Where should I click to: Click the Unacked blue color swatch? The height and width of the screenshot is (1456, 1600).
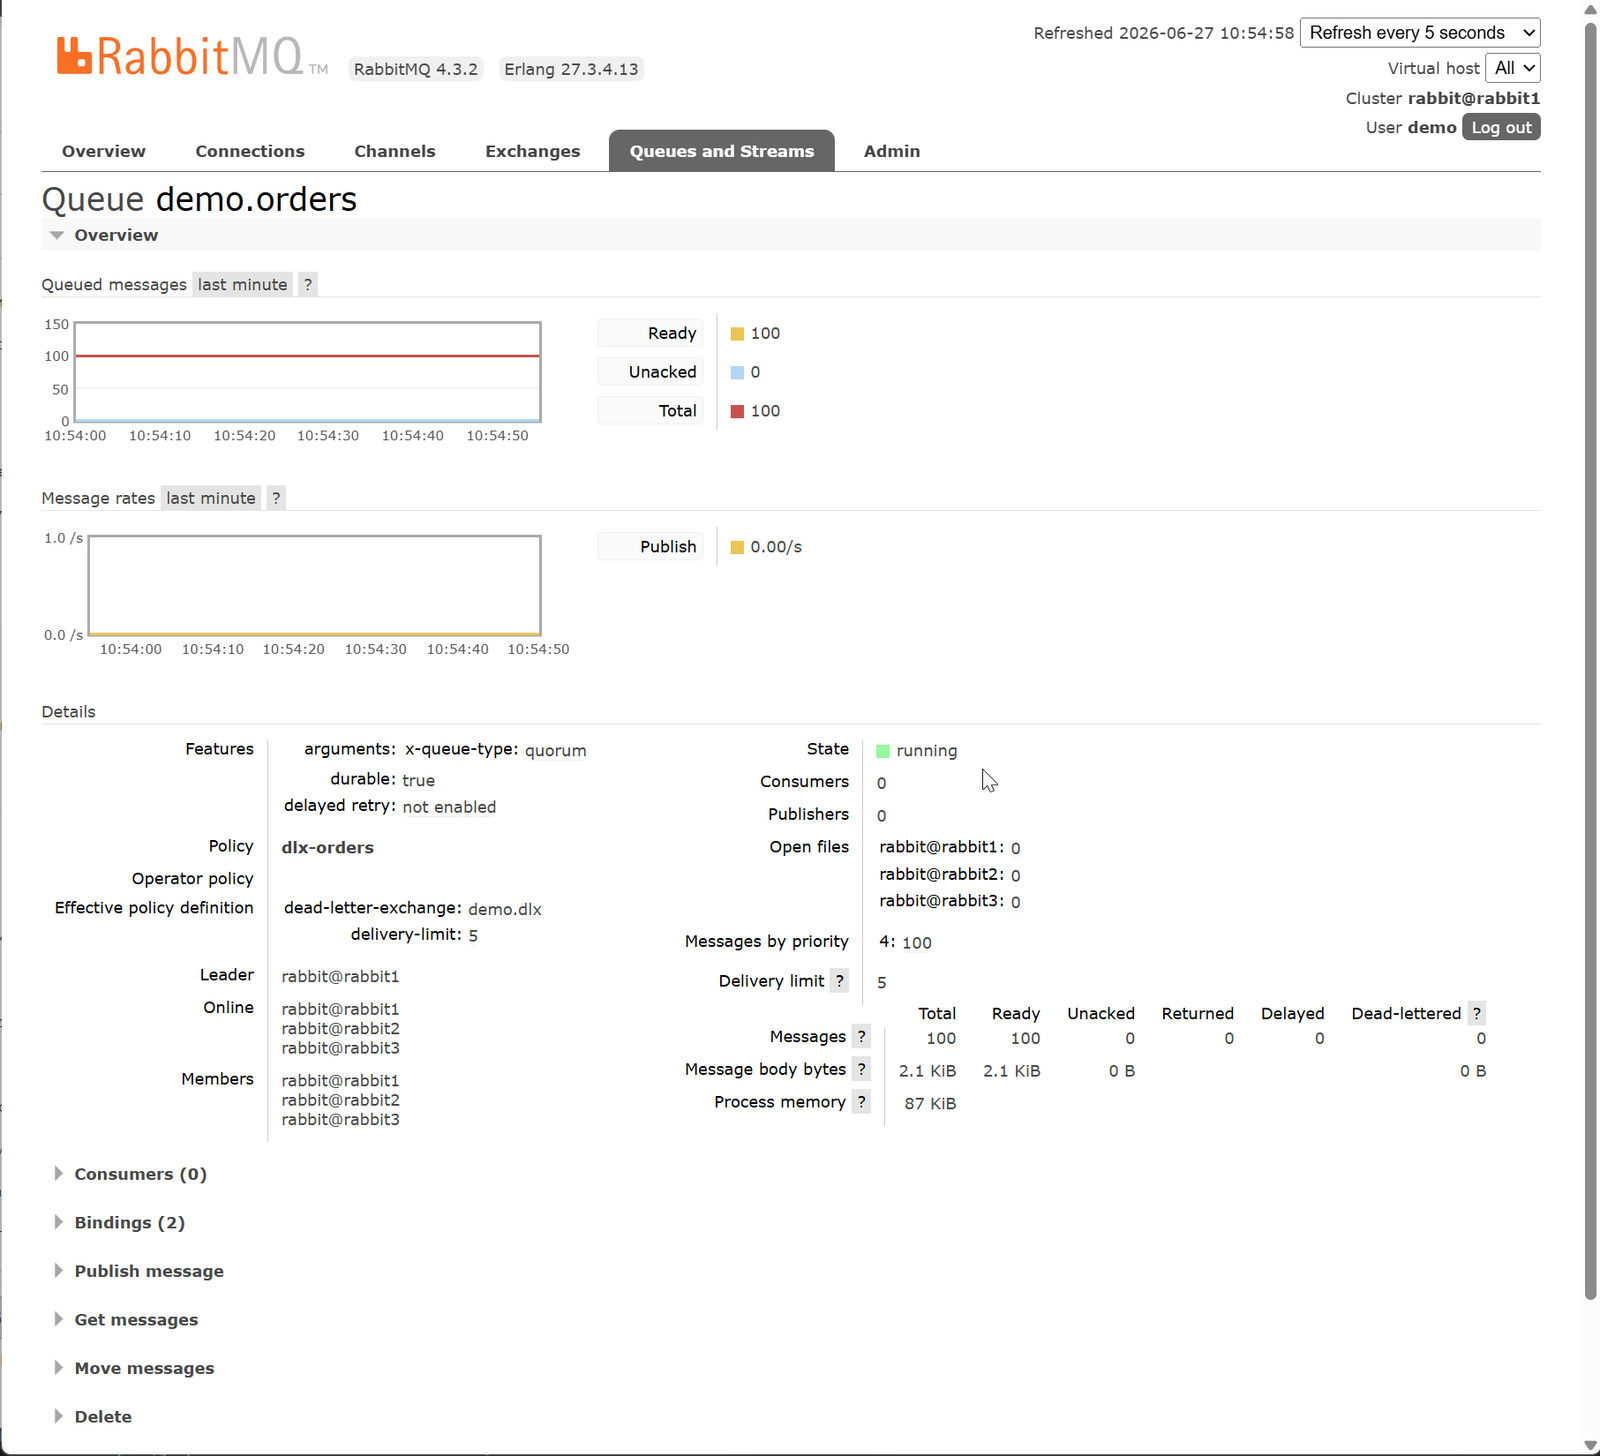point(737,372)
